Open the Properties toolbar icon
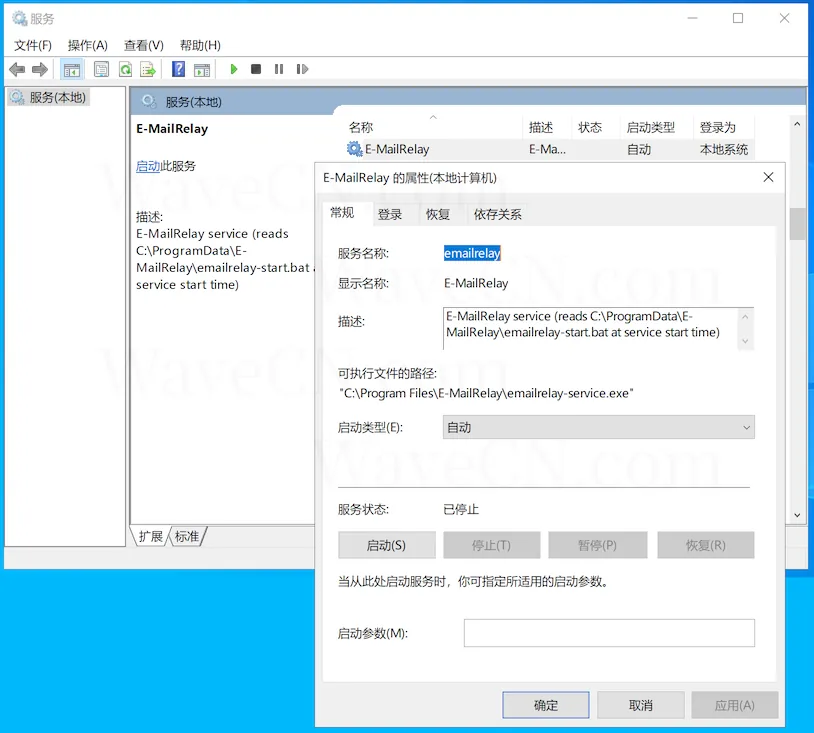Image resolution: width=814 pixels, height=733 pixels. pos(101,69)
